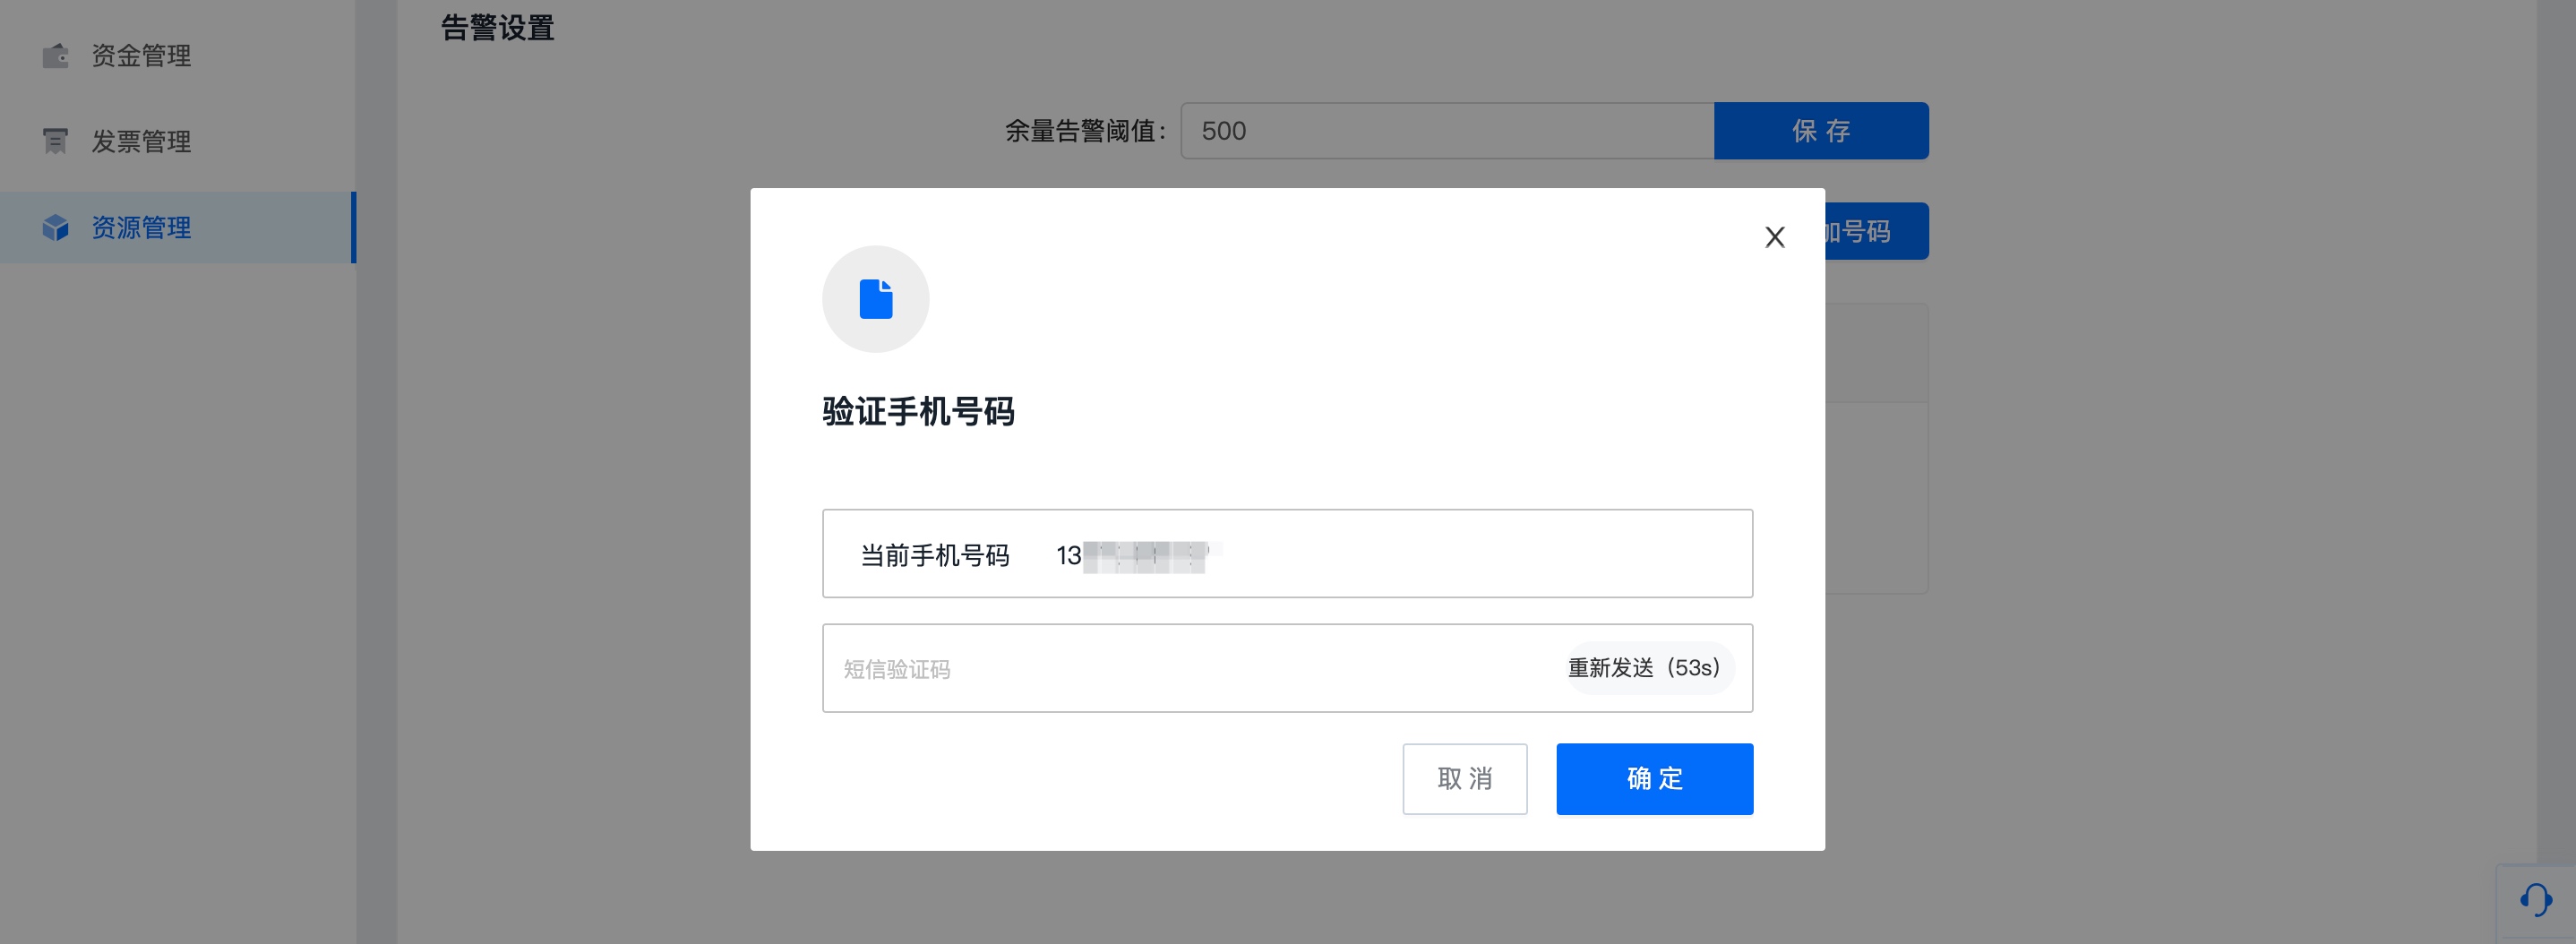Viewport: 2576px width, 944px height.
Task: Confirm with the blue 确定 button
Action: tap(1654, 779)
